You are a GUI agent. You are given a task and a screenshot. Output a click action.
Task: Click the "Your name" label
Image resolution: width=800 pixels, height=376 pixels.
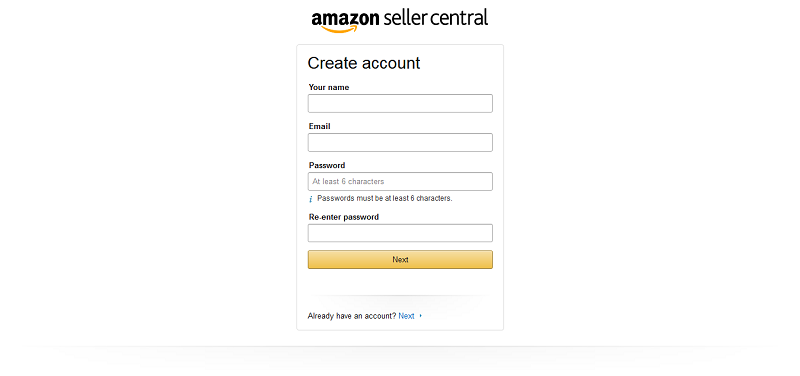329,87
